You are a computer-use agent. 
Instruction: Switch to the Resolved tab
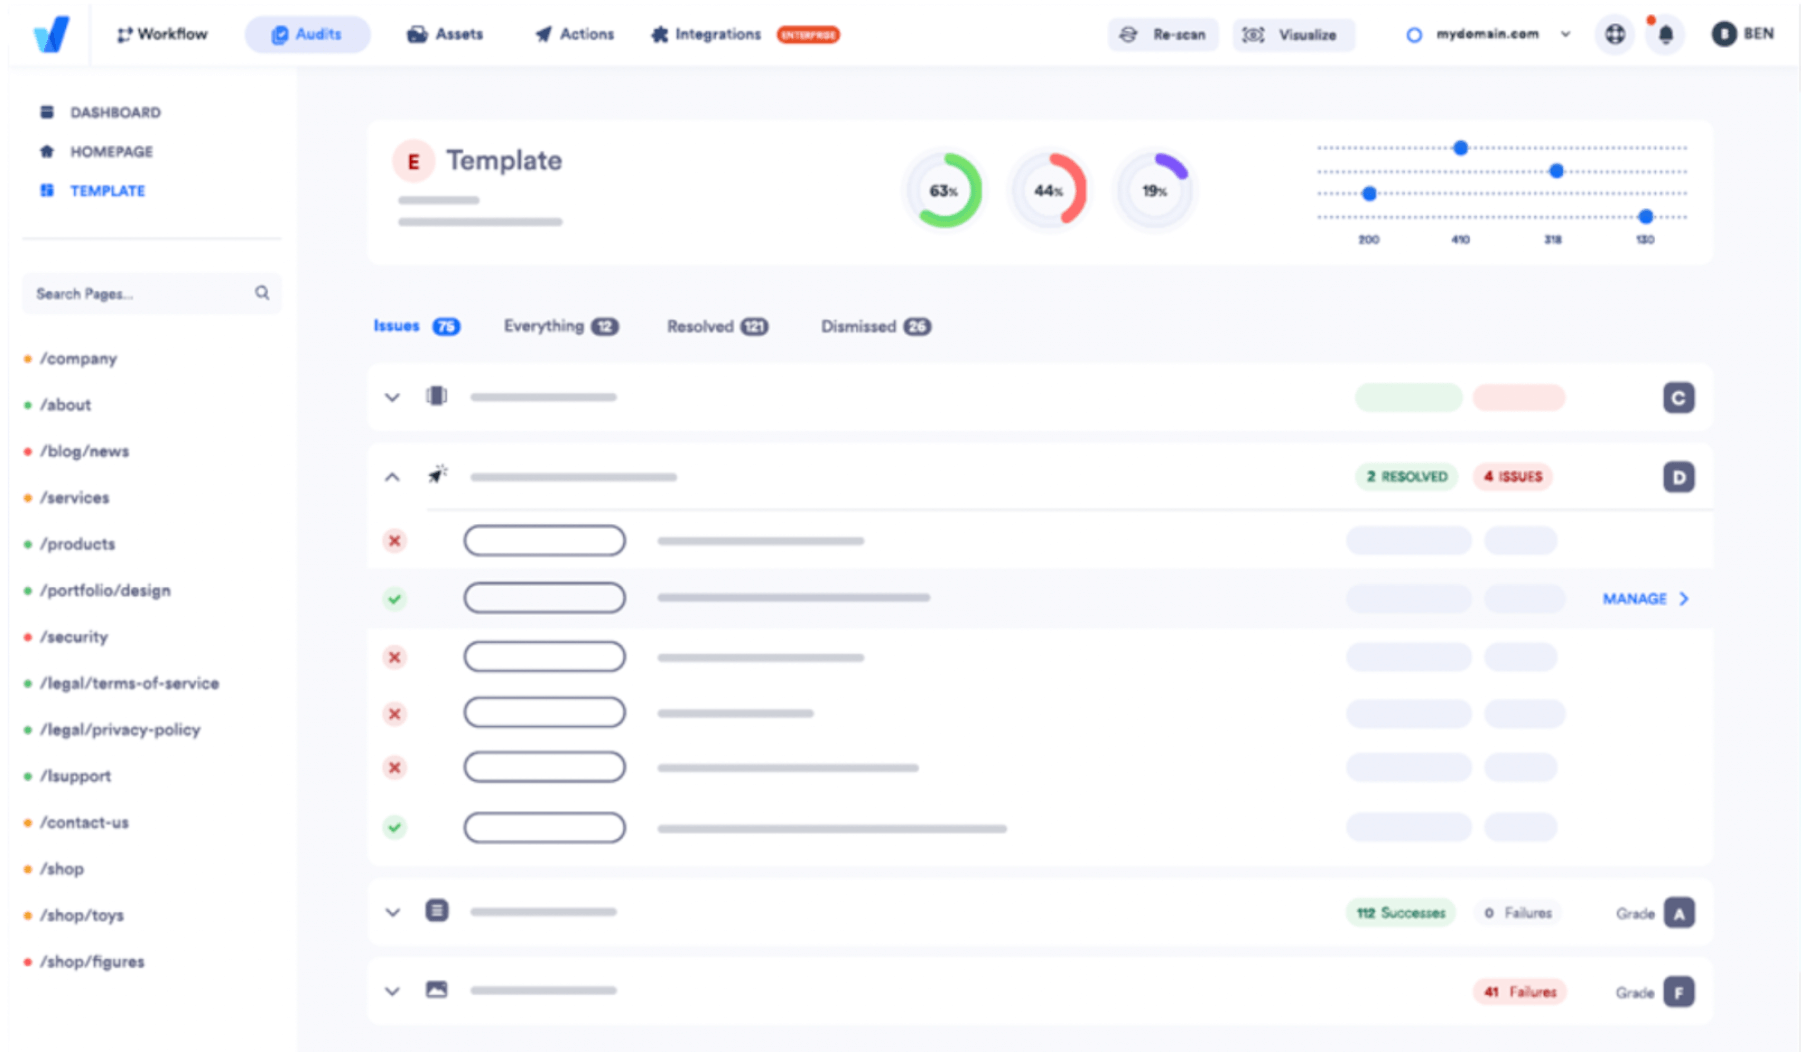(716, 327)
